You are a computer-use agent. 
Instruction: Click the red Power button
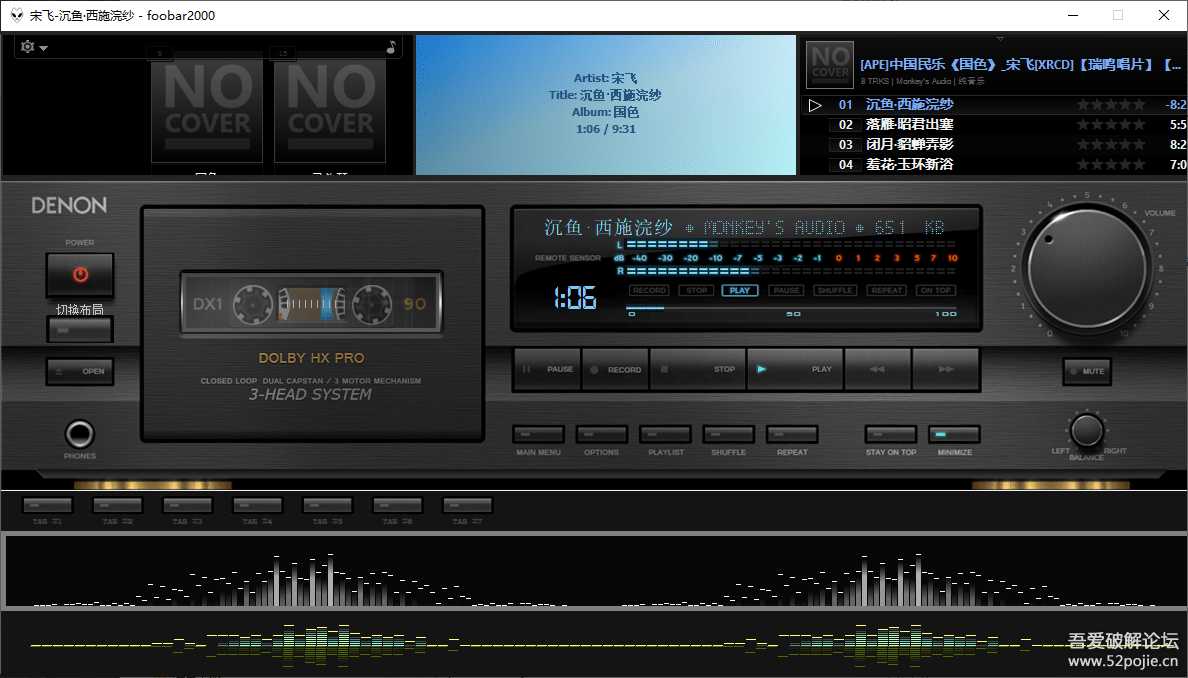[80, 274]
